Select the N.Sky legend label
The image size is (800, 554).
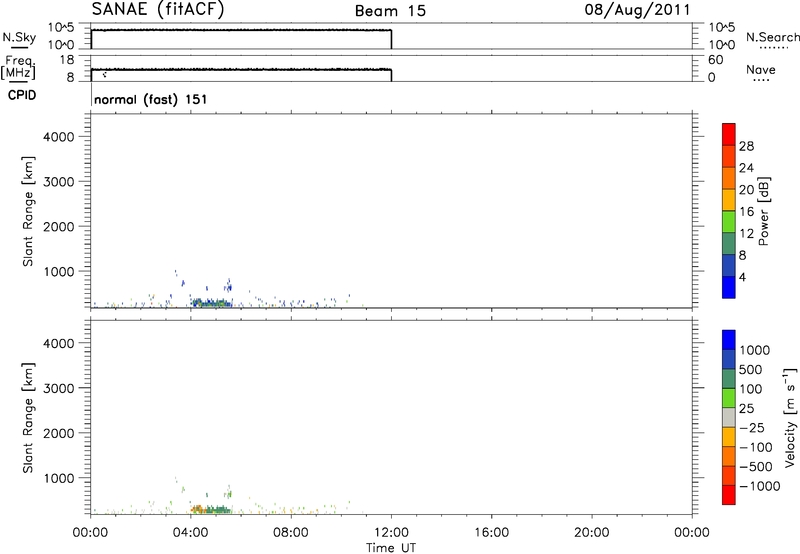(19, 37)
